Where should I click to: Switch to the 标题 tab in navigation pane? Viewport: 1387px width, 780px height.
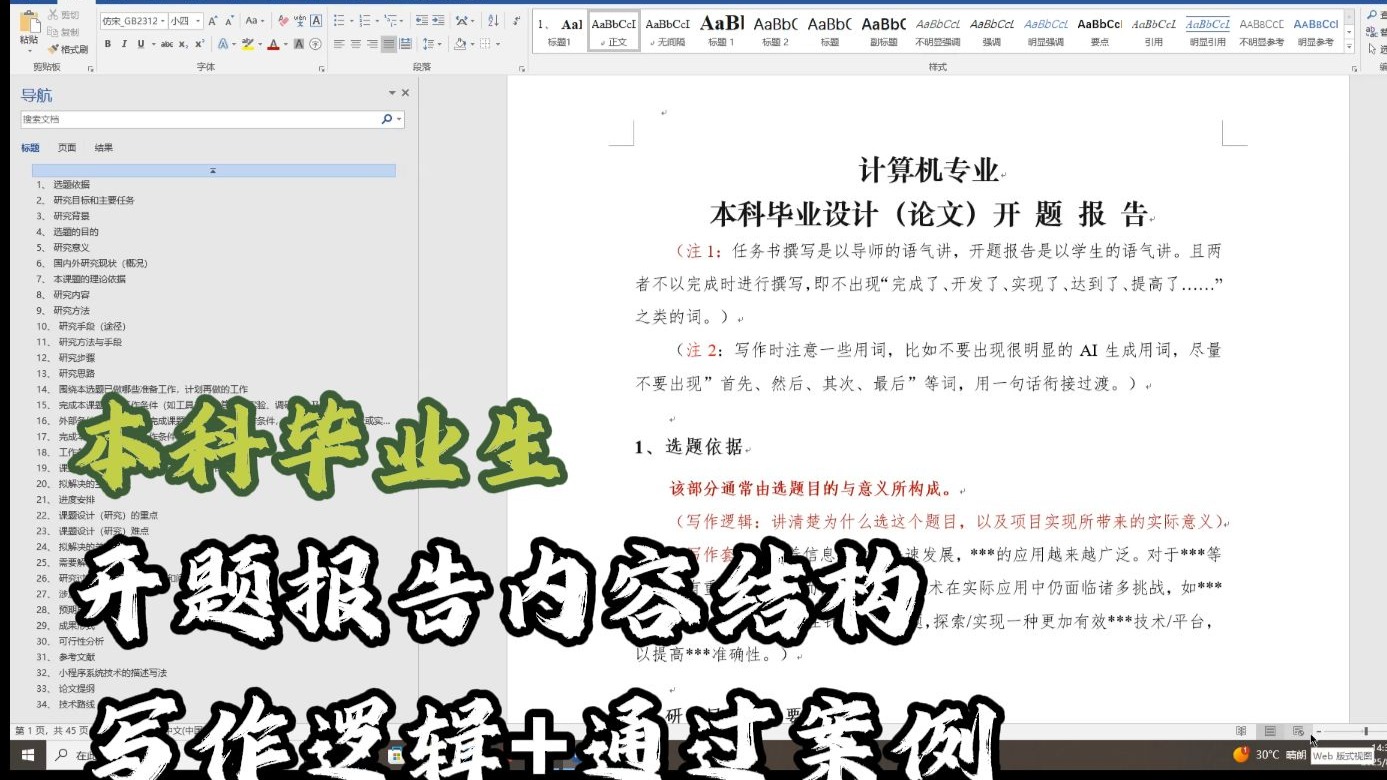point(30,148)
